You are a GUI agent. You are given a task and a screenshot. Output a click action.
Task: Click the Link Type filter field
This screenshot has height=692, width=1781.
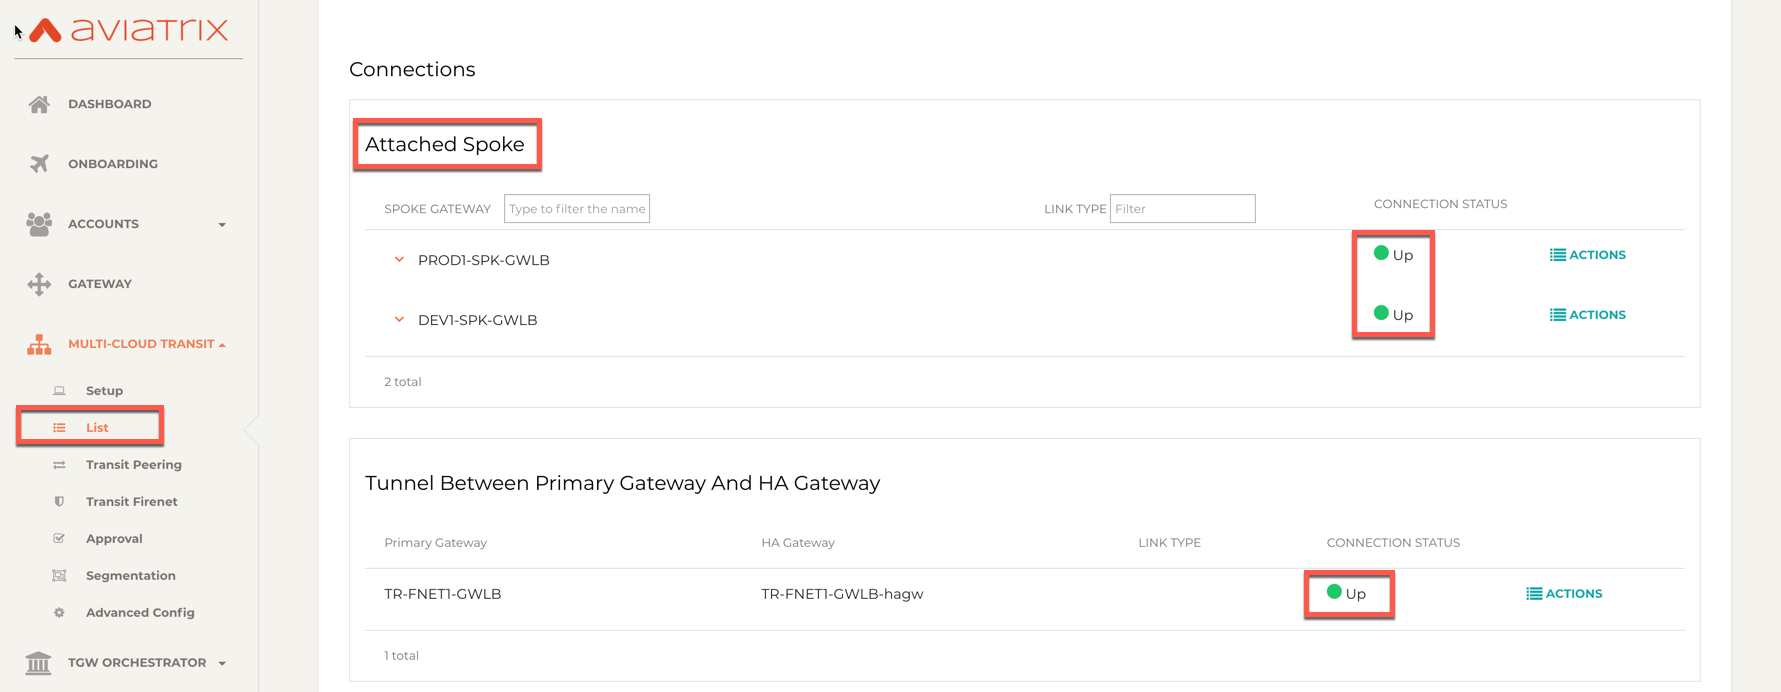1182,209
